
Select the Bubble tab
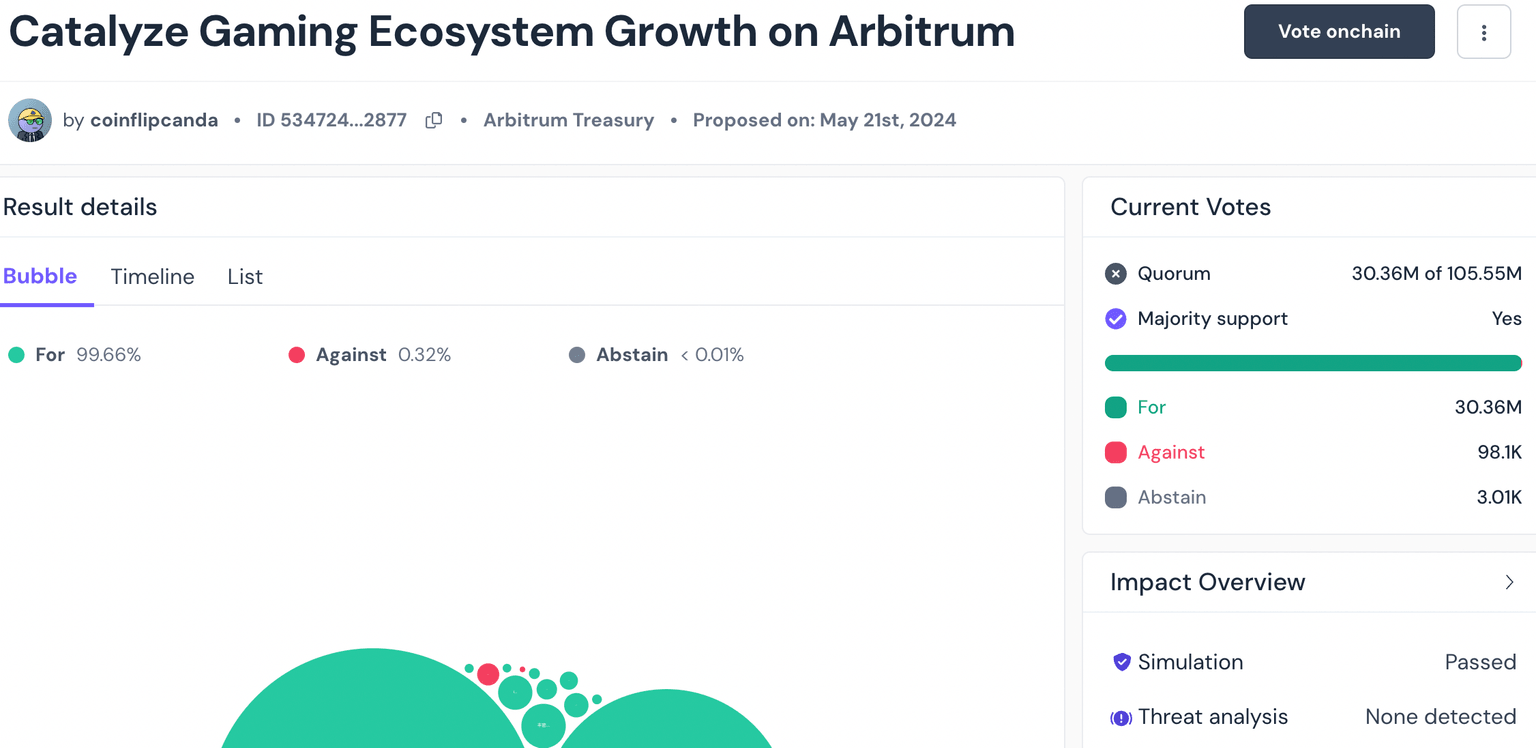point(40,277)
